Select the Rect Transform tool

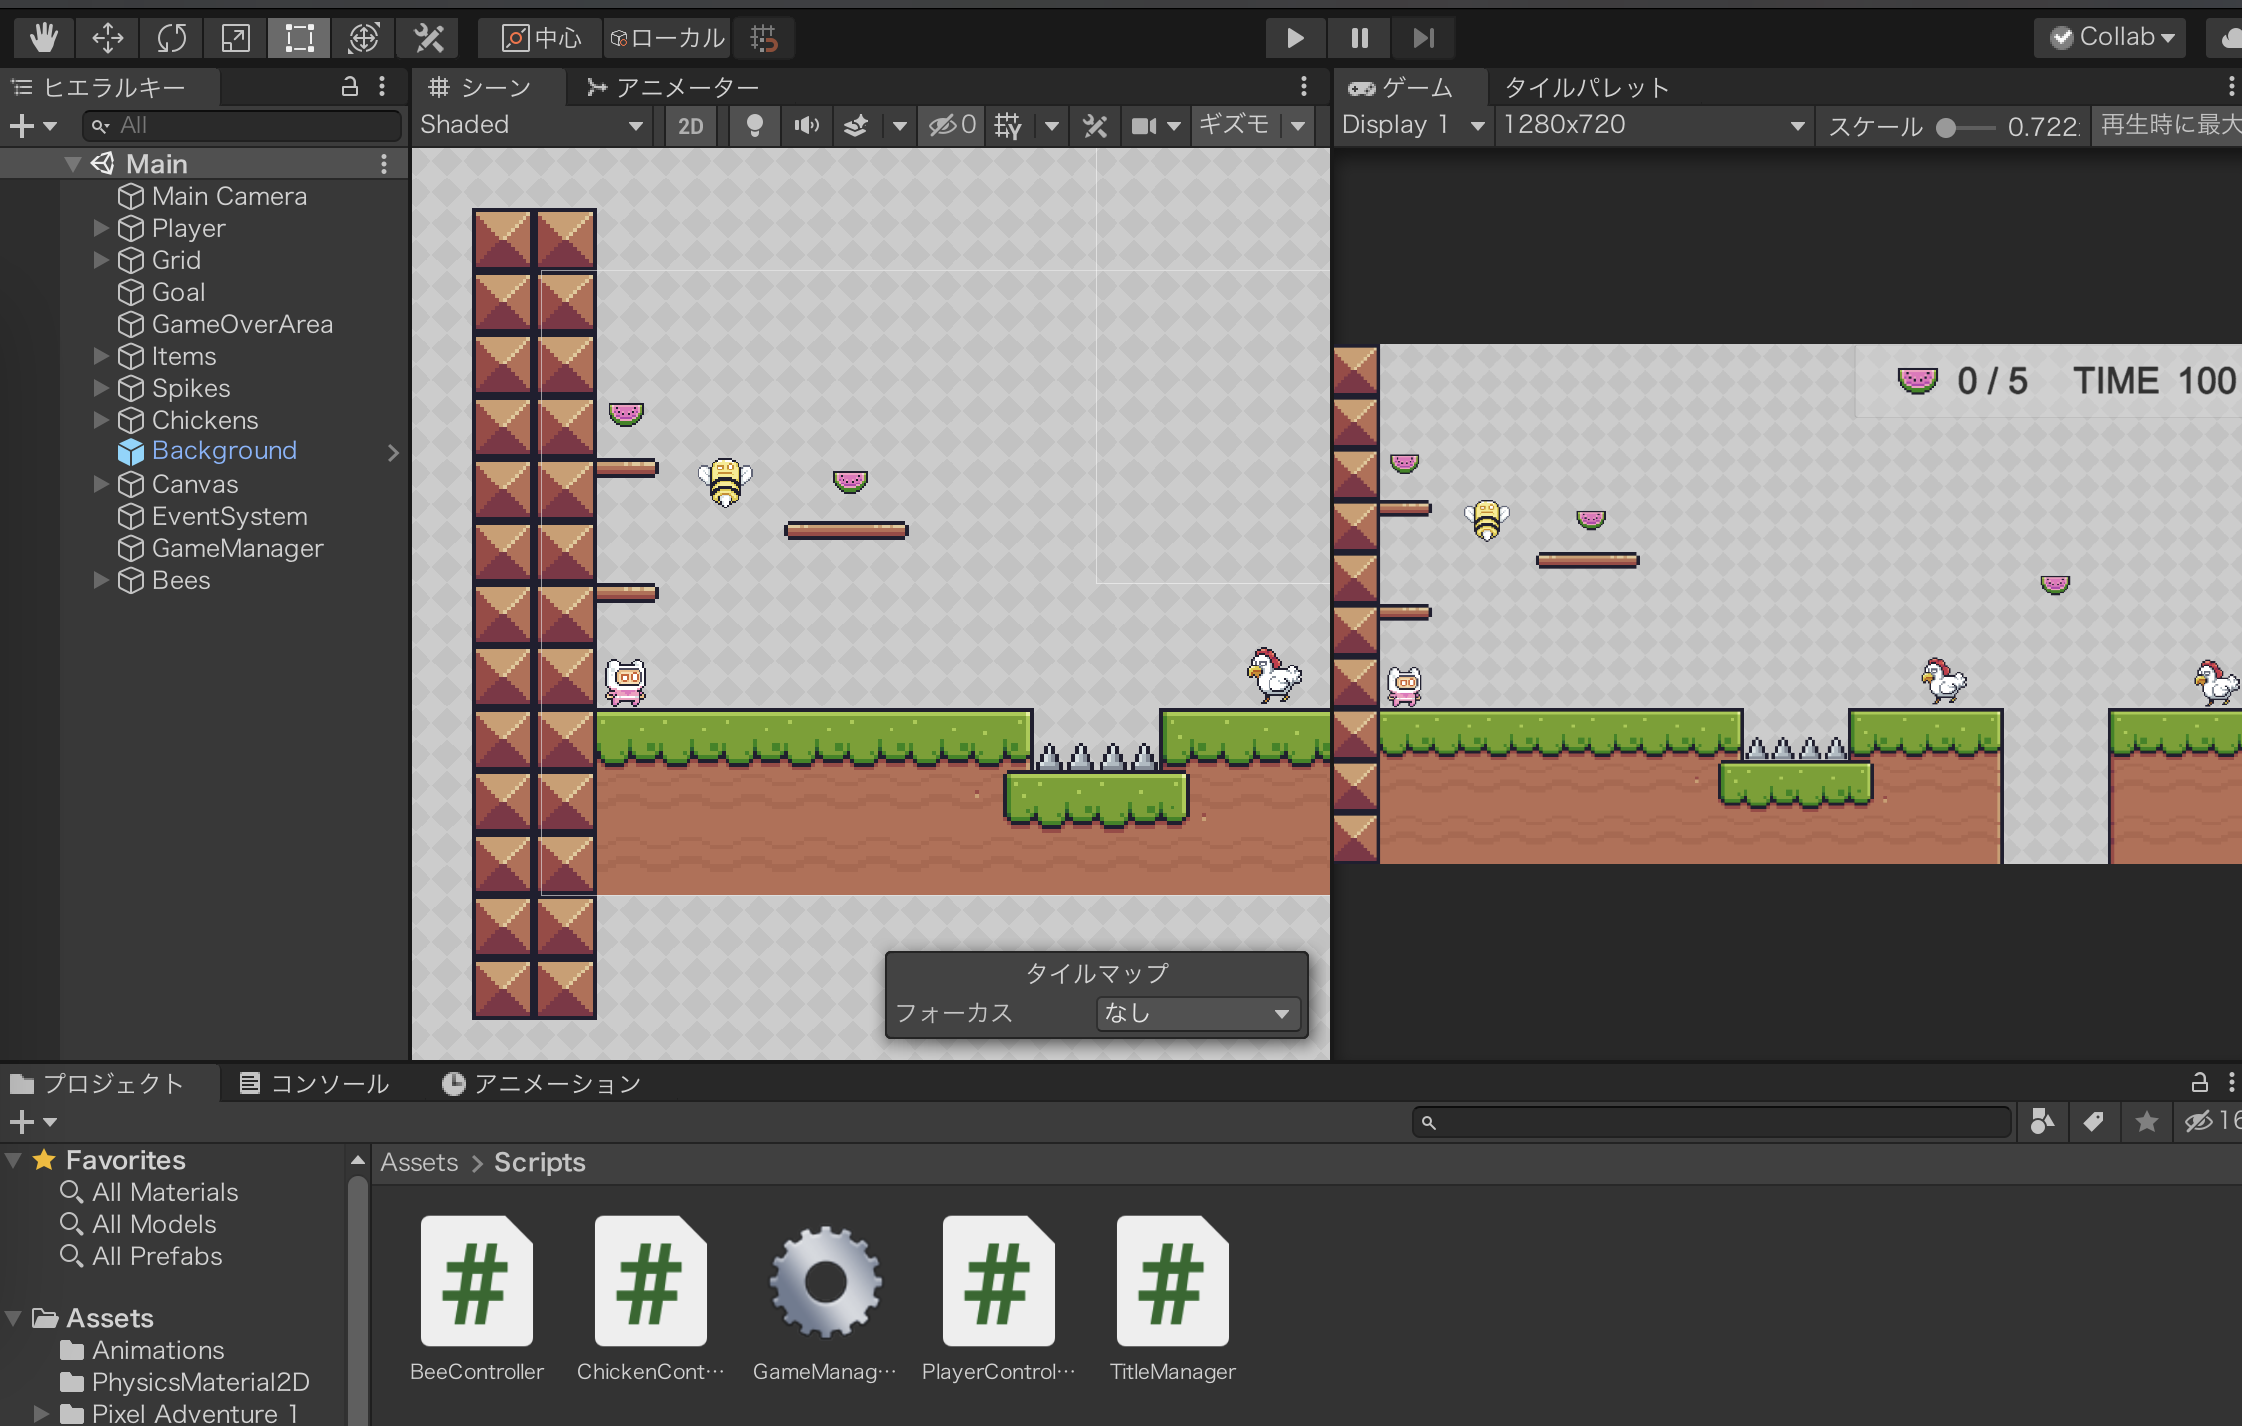[x=299, y=38]
